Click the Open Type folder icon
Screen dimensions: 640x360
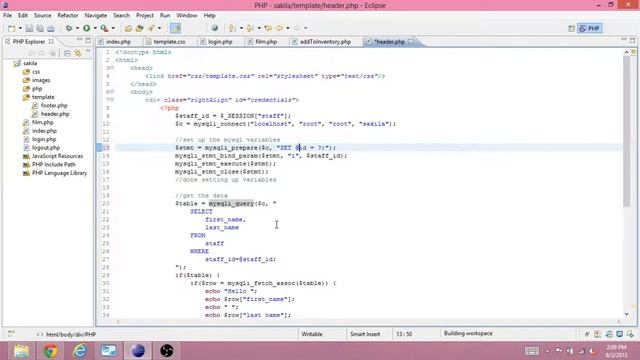tap(128, 28)
